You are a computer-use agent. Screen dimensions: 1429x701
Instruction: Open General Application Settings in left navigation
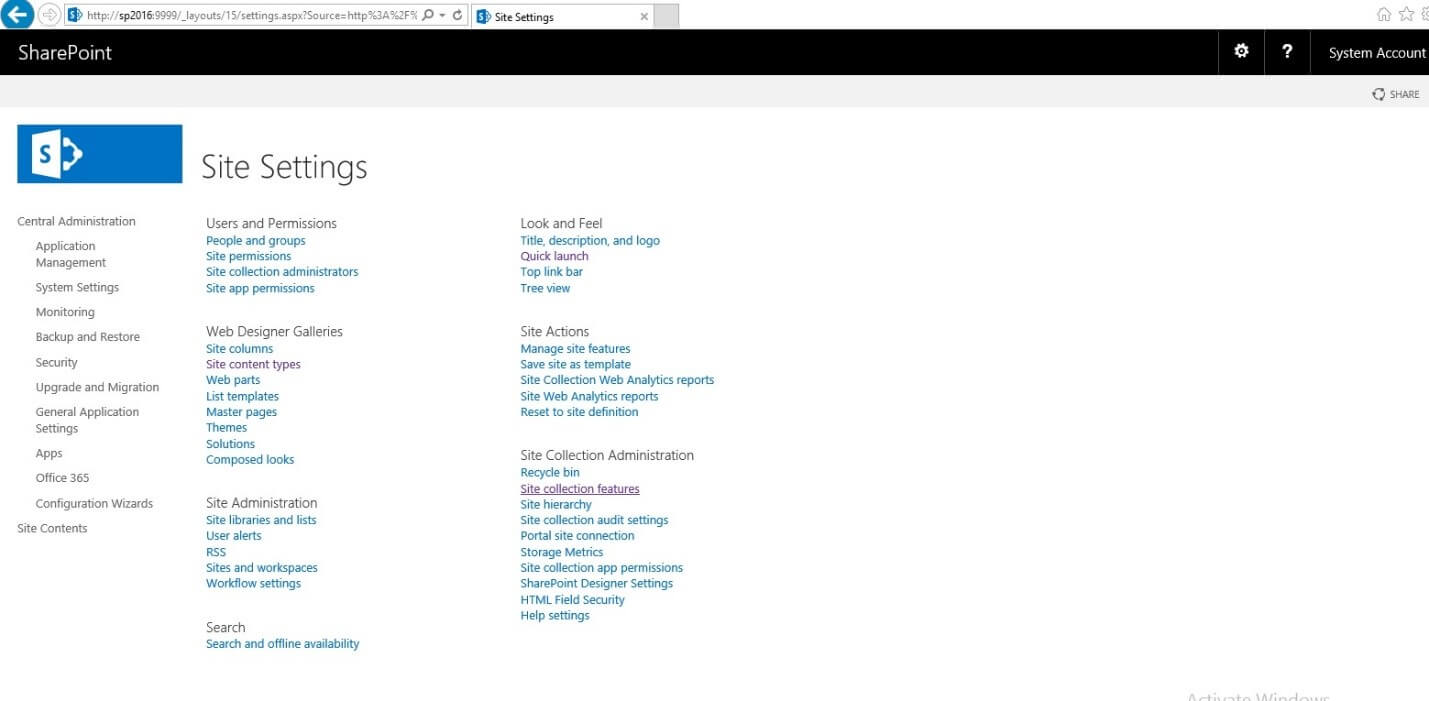87,420
